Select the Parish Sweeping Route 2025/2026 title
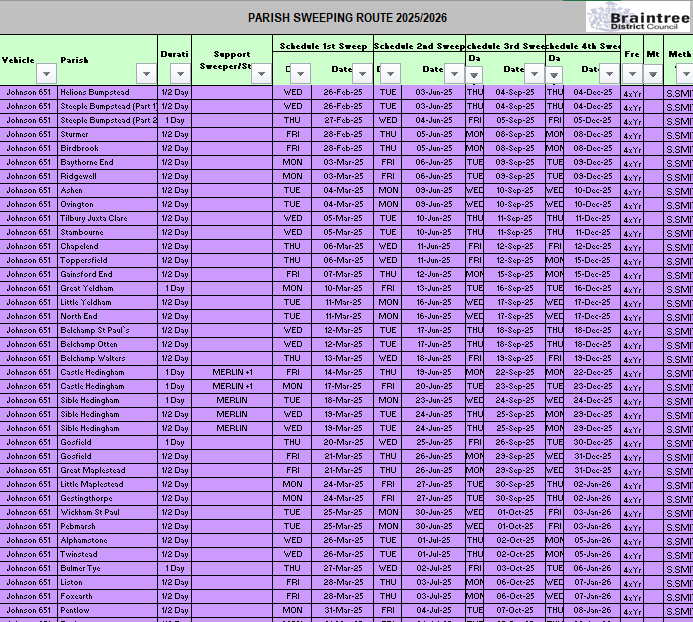Image resolution: width=693 pixels, height=622 pixels. 347,18
